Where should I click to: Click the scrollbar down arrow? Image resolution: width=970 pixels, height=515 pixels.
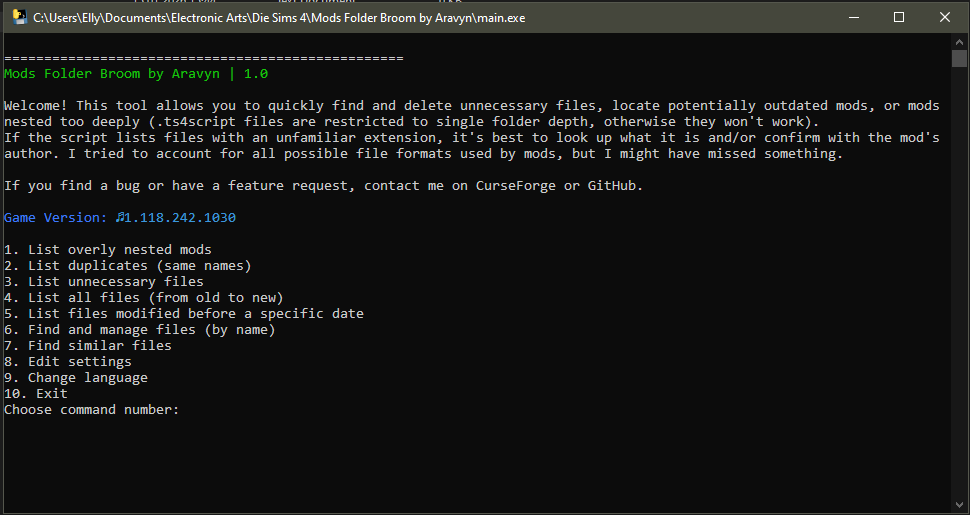click(x=960, y=506)
